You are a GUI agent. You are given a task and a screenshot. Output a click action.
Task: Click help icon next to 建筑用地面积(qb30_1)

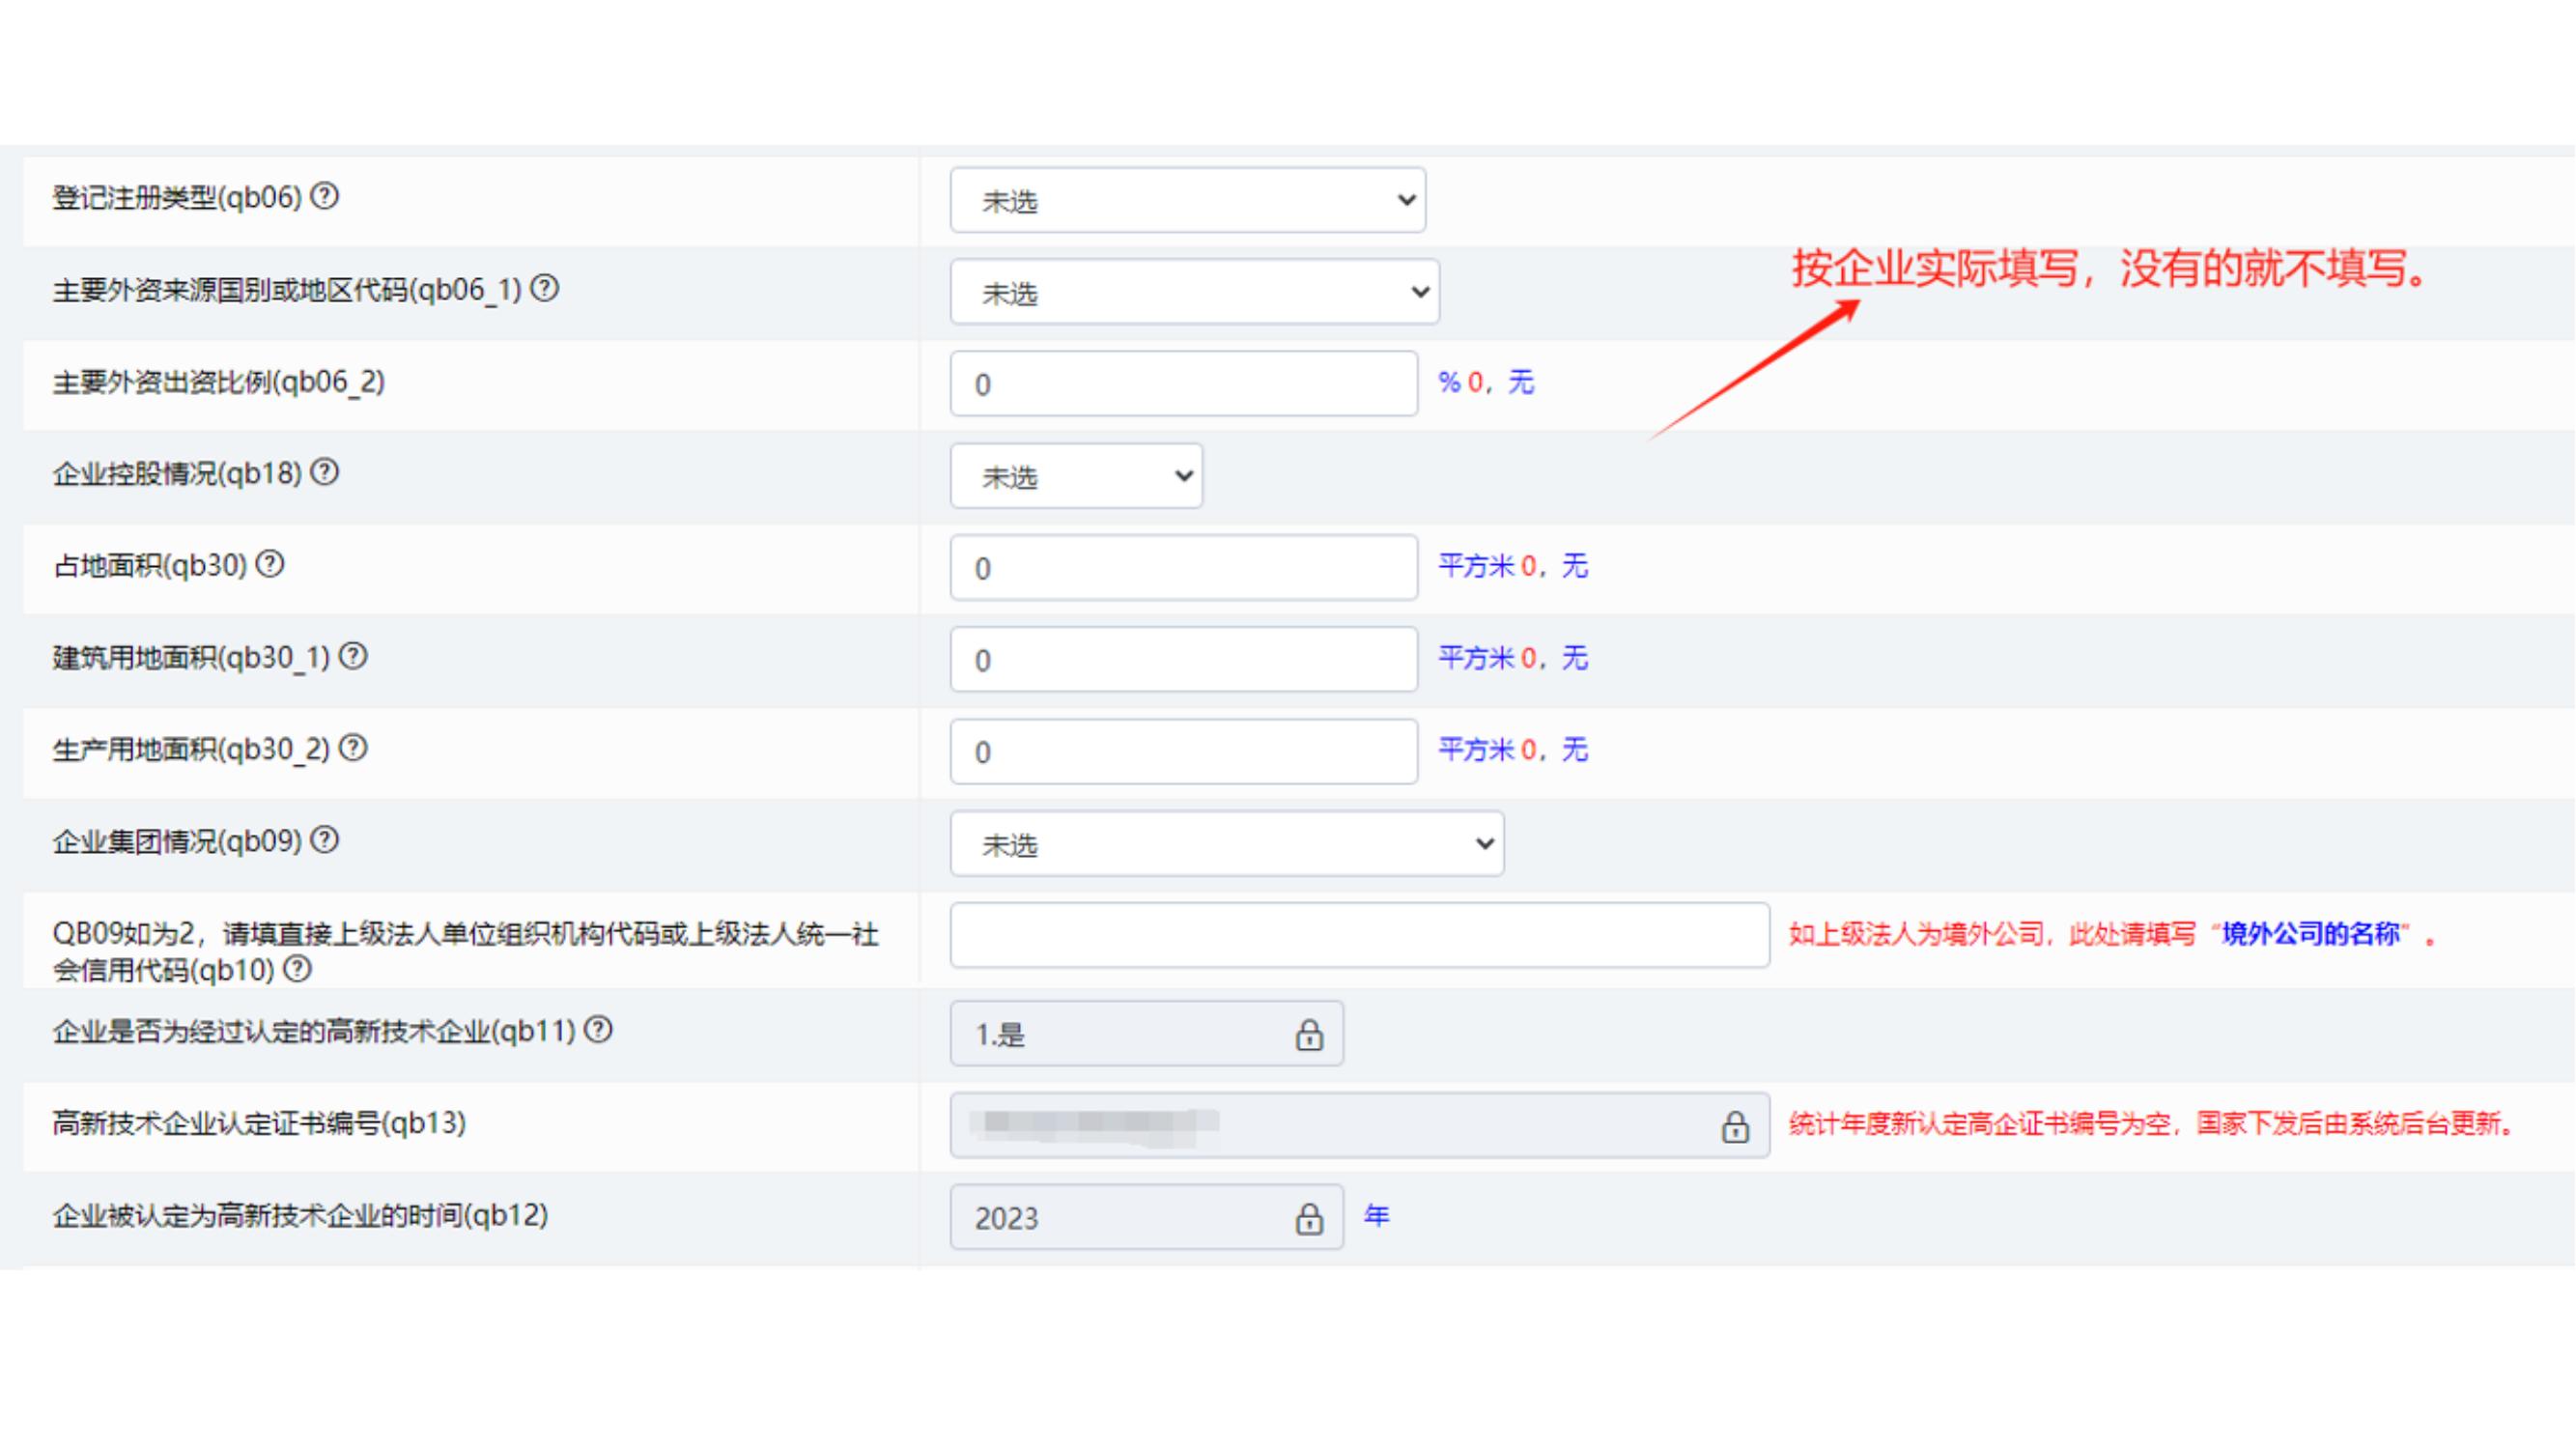tap(352, 656)
